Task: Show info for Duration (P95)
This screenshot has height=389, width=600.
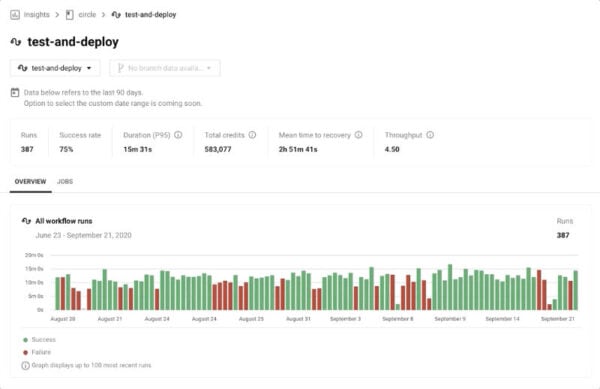Action: tap(178, 135)
